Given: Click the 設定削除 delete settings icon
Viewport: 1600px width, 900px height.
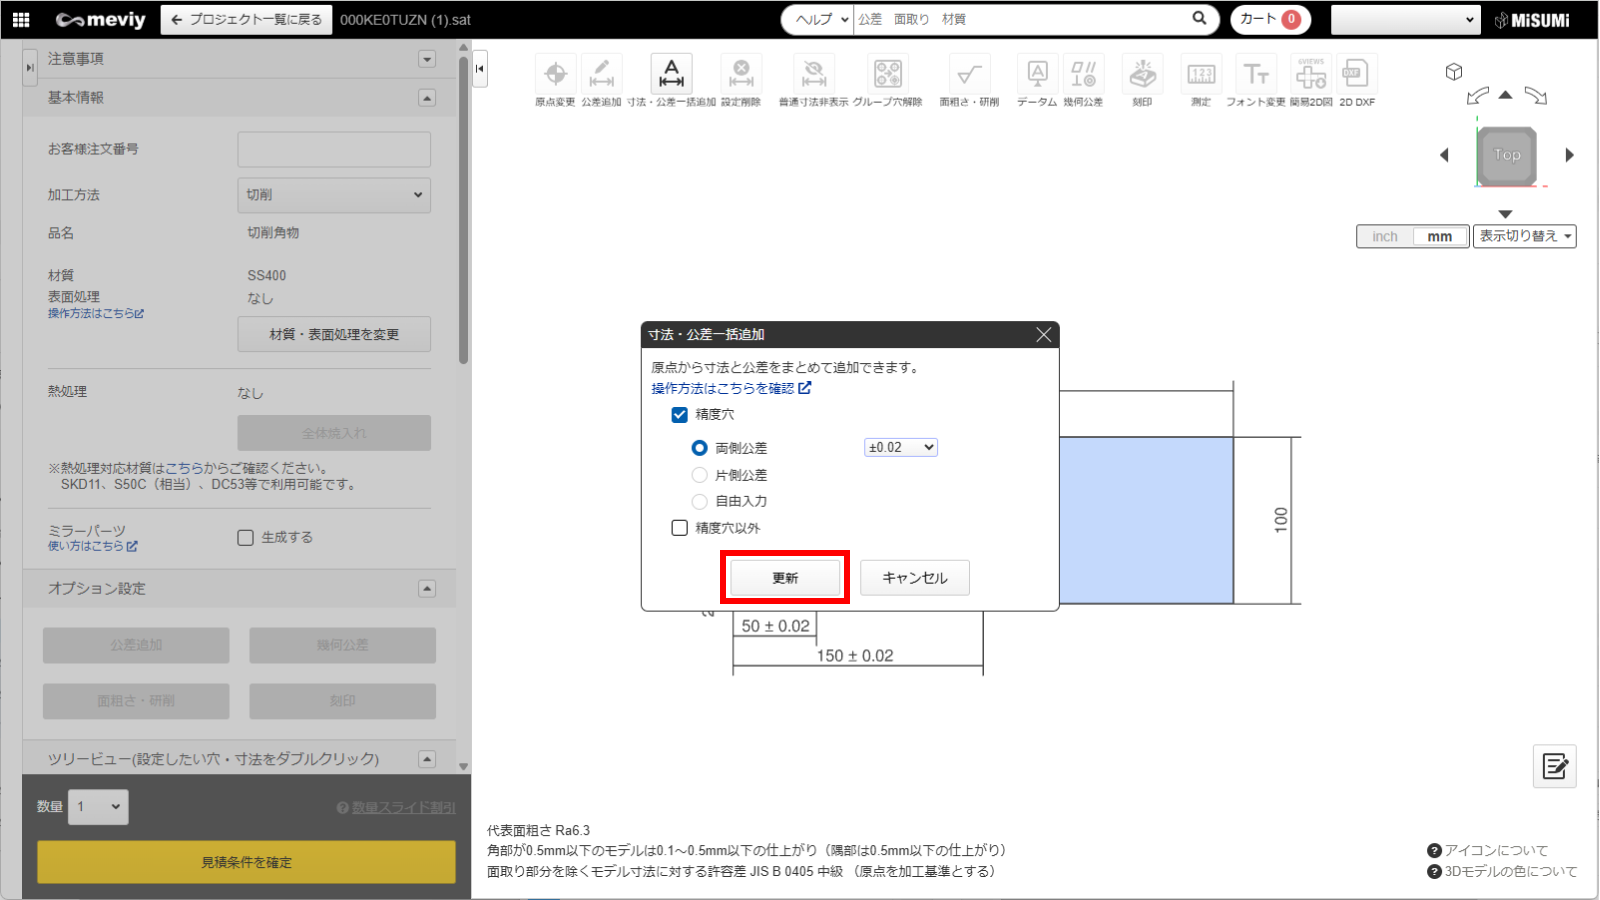Looking at the screenshot, I should 741,75.
